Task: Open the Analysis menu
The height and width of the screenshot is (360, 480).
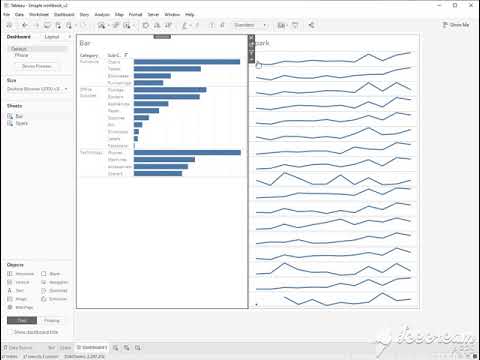Action: coord(102,15)
